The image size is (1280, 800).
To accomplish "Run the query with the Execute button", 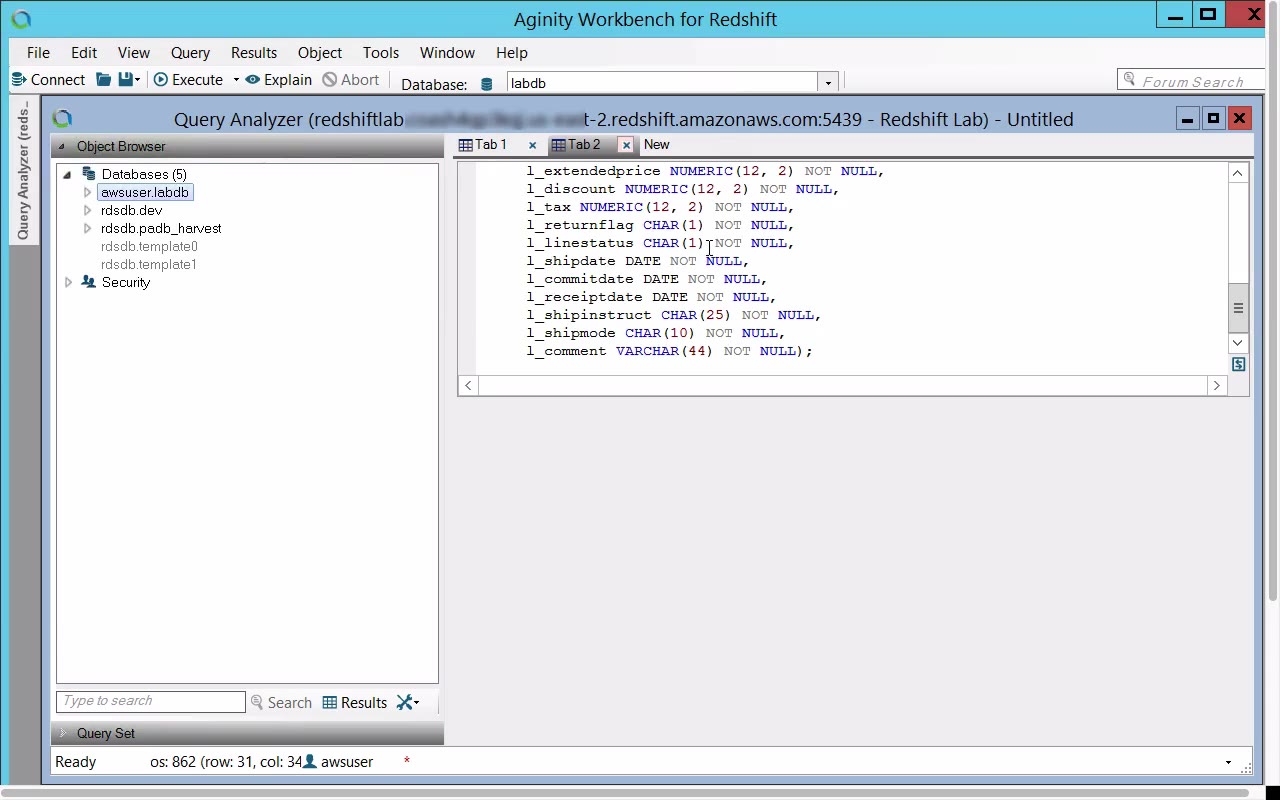I will [x=188, y=80].
